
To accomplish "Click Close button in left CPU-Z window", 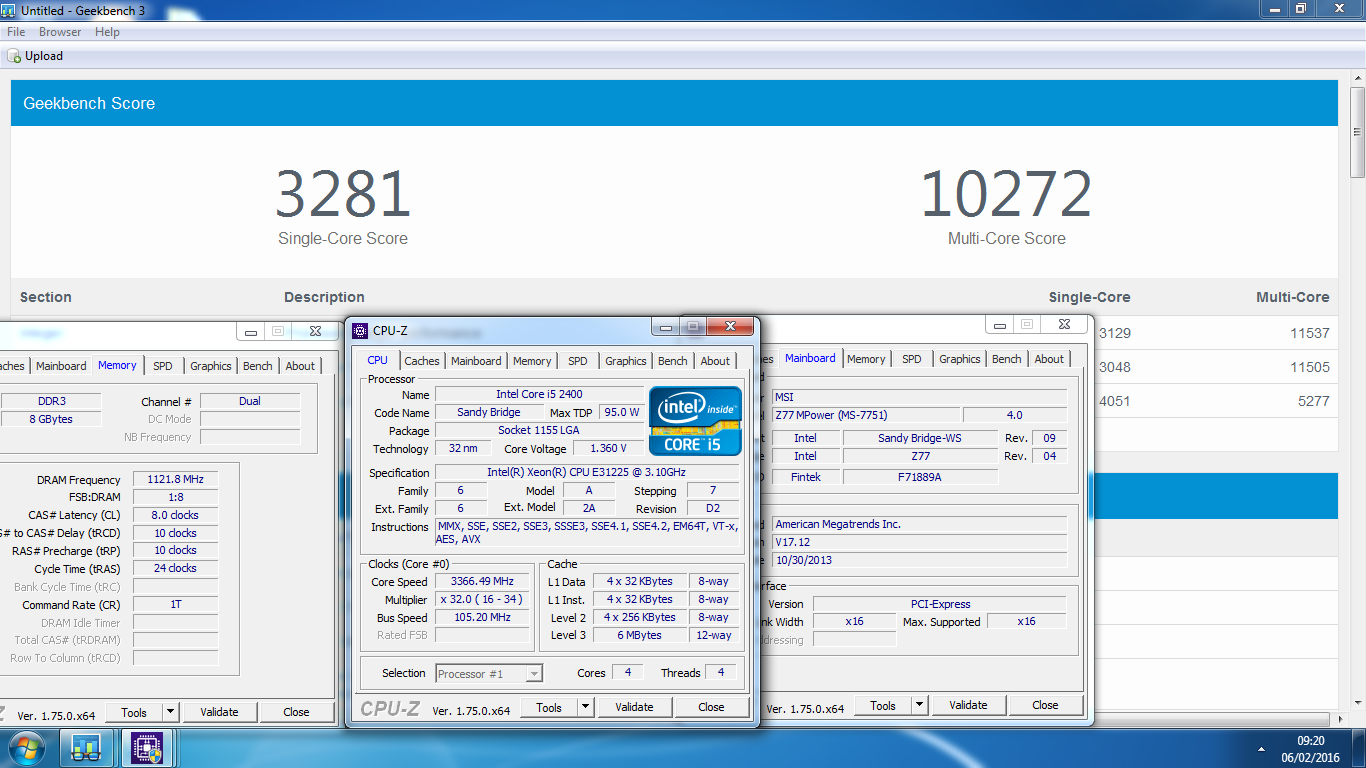I will pyautogui.click(x=296, y=713).
